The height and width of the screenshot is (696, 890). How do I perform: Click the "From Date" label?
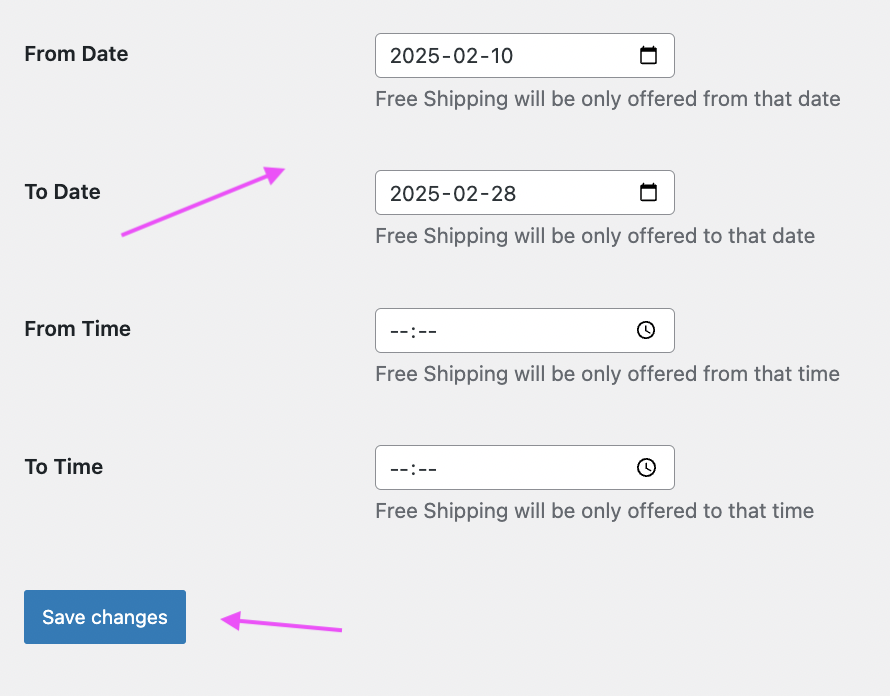tap(76, 54)
